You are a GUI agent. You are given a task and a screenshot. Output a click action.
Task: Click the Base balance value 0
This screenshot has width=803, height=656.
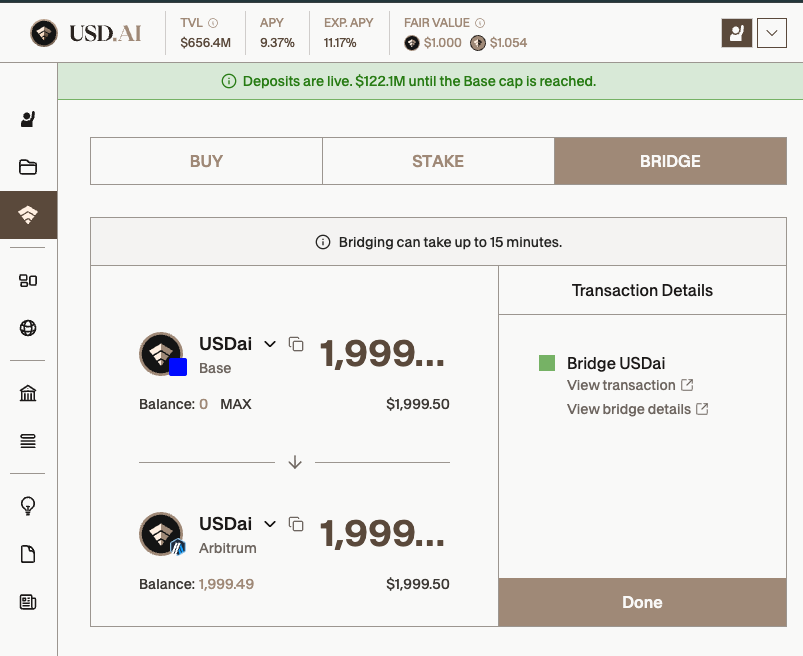pos(203,404)
